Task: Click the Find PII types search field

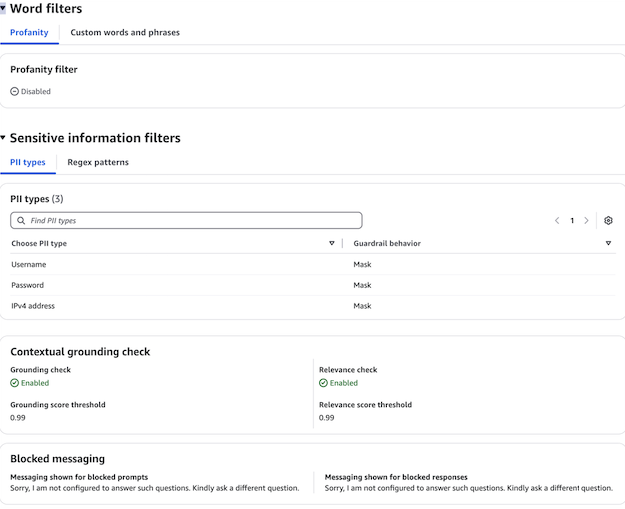Action: tap(190, 220)
